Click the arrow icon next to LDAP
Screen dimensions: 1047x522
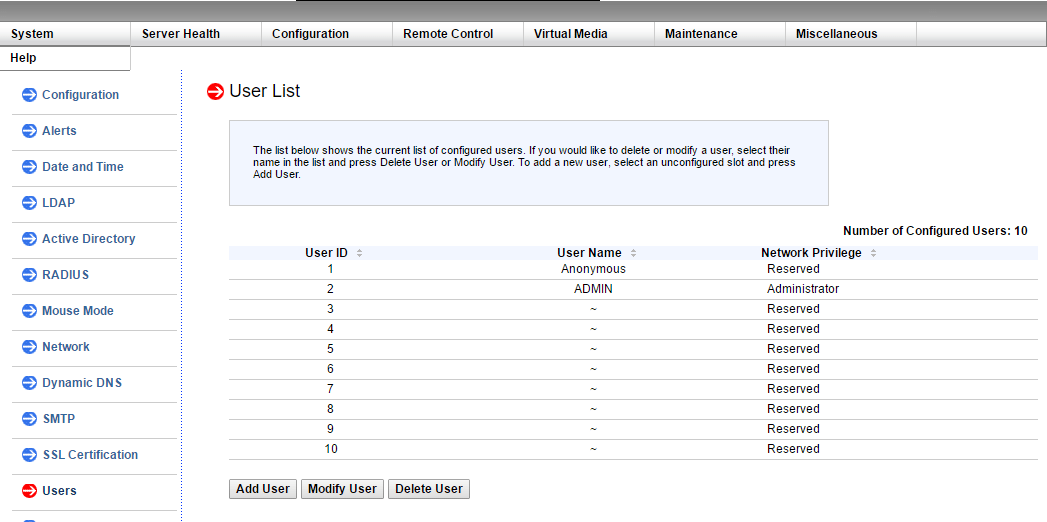pyautogui.click(x=29, y=203)
